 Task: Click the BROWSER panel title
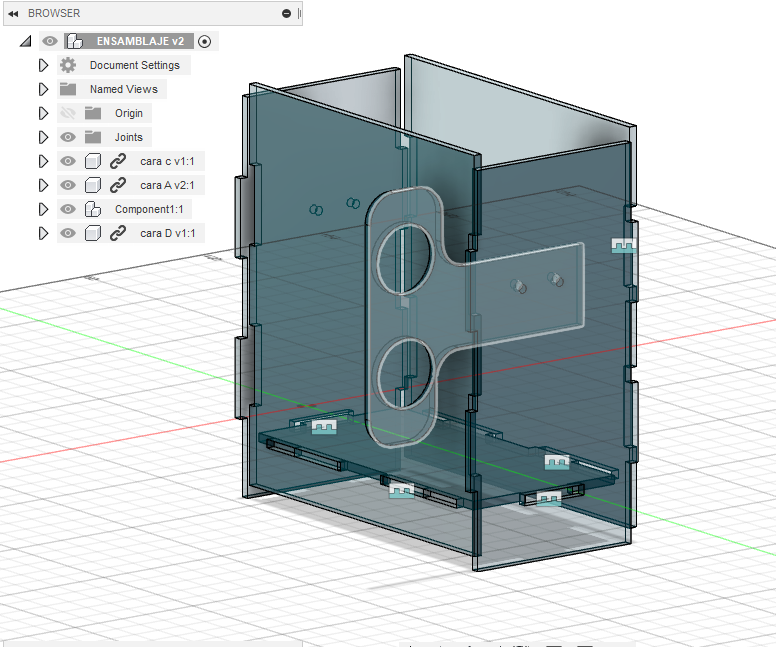54,13
